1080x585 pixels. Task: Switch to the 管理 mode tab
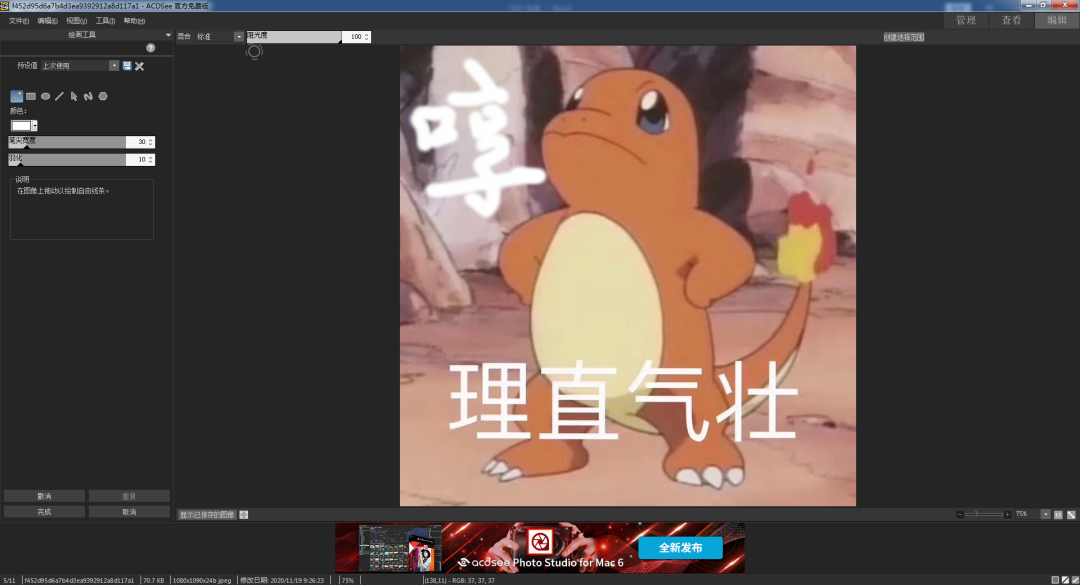point(966,20)
